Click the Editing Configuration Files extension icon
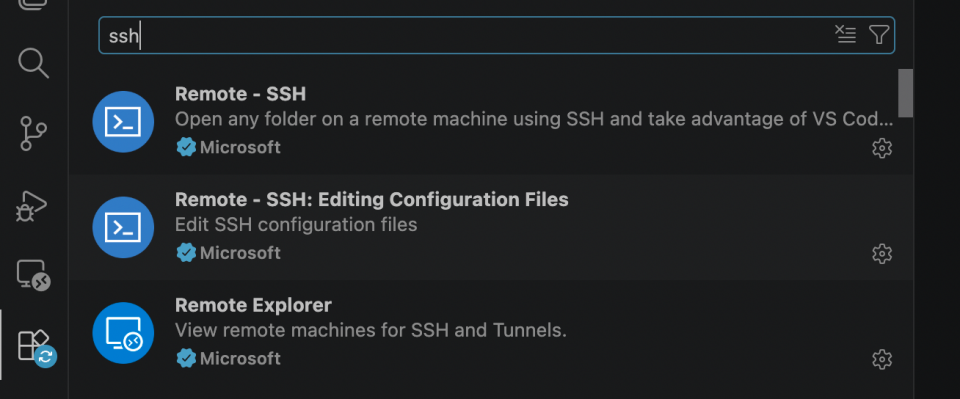Screen dimensions: 960x399 click(x=123, y=227)
